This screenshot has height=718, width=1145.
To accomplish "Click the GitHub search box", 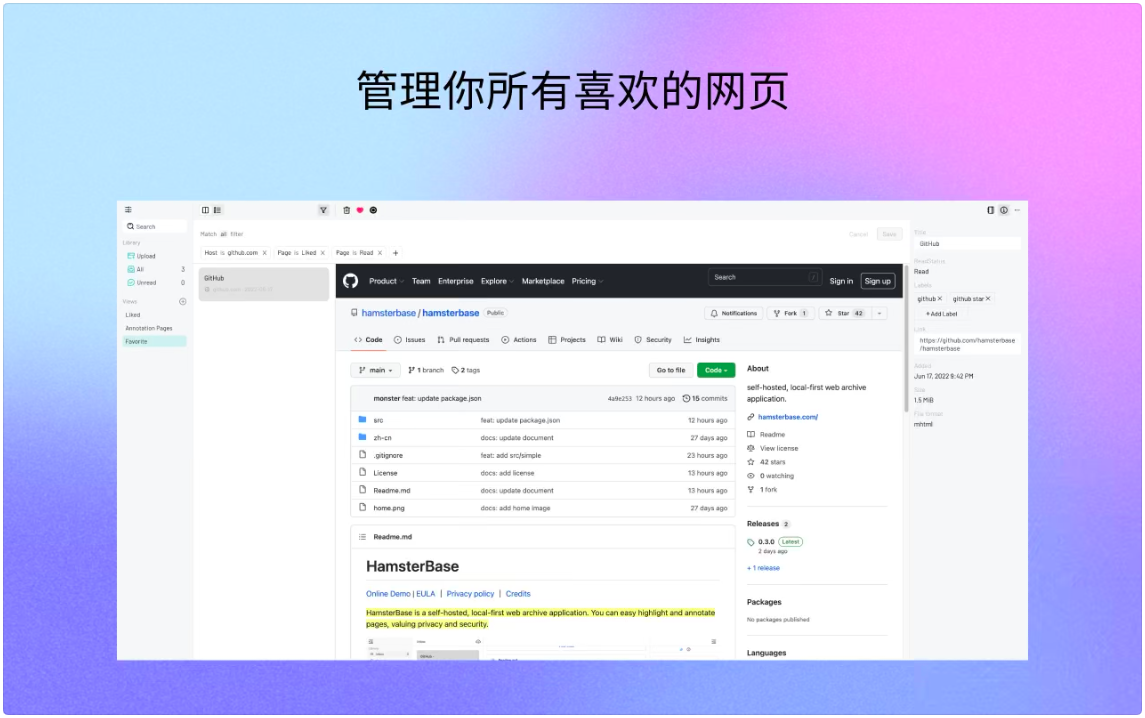I will tap(764, 278).
